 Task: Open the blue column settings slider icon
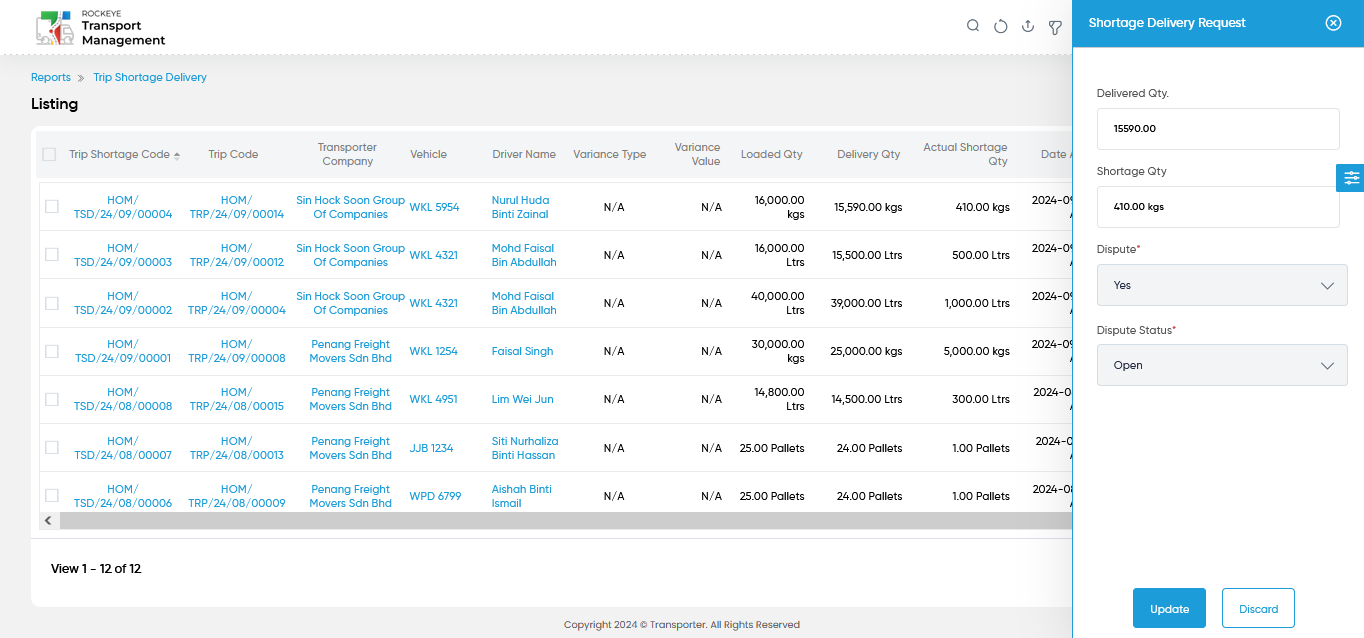tap(1351, 178)
